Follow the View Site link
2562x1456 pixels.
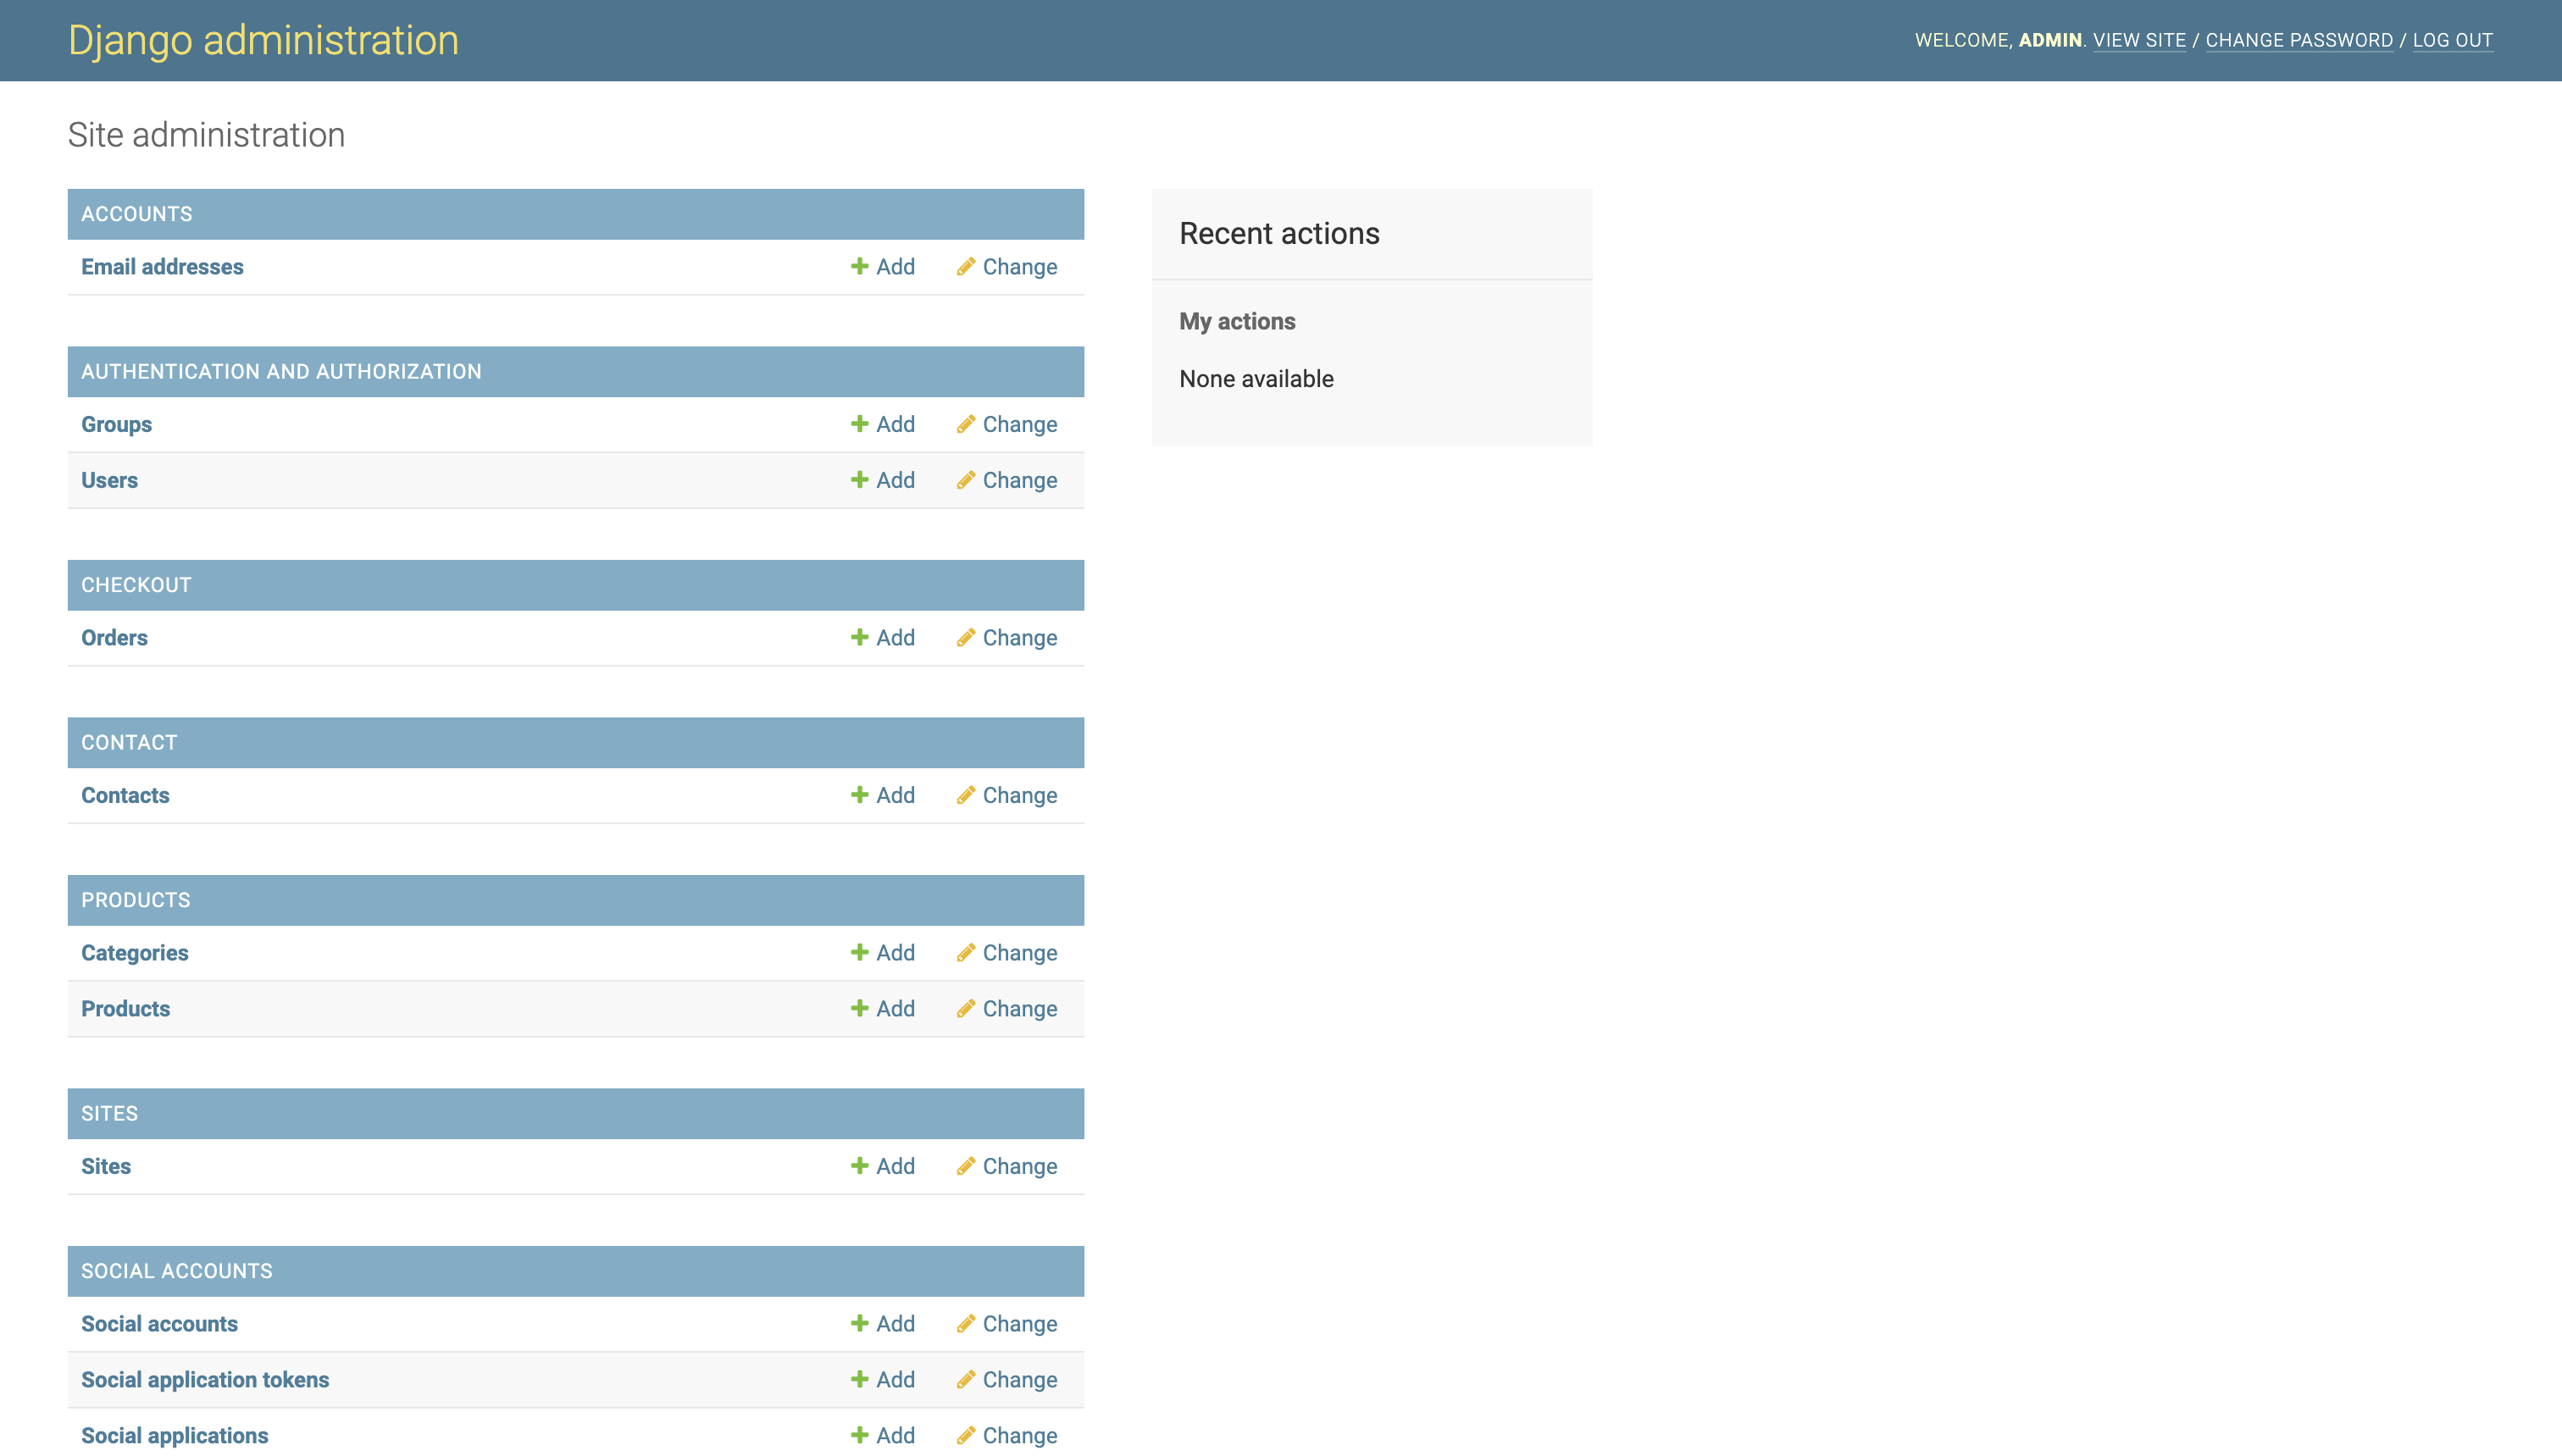(x=2139, y=40)
